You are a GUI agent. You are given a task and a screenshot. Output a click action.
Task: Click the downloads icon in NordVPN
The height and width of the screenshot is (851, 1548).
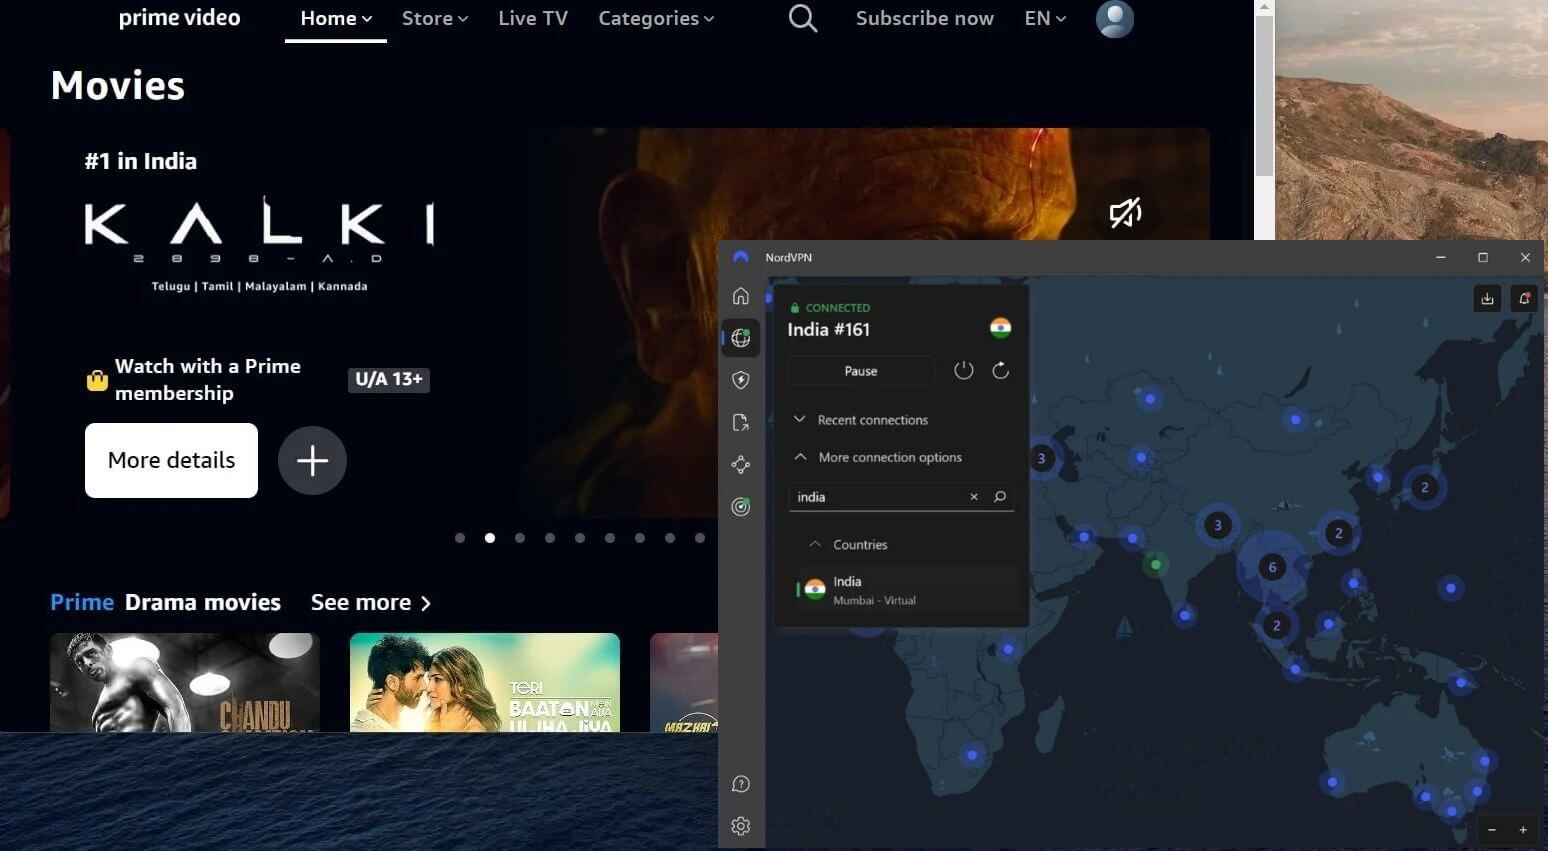coord(1487,298)
